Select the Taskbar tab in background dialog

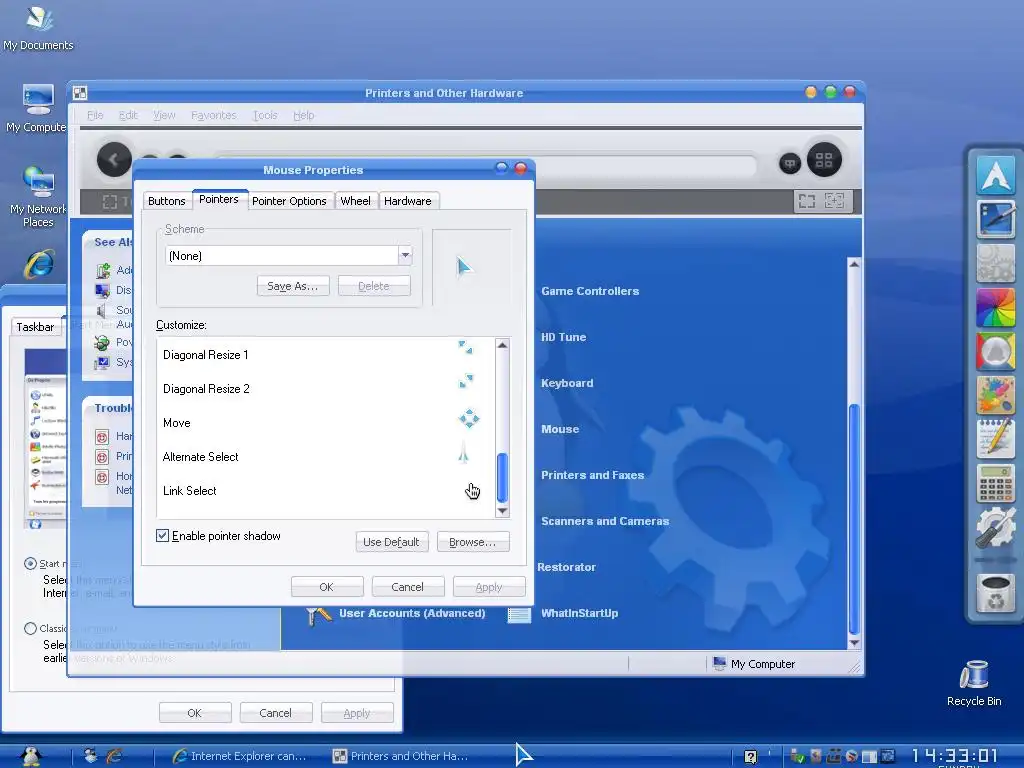click(x=35, y=327)
